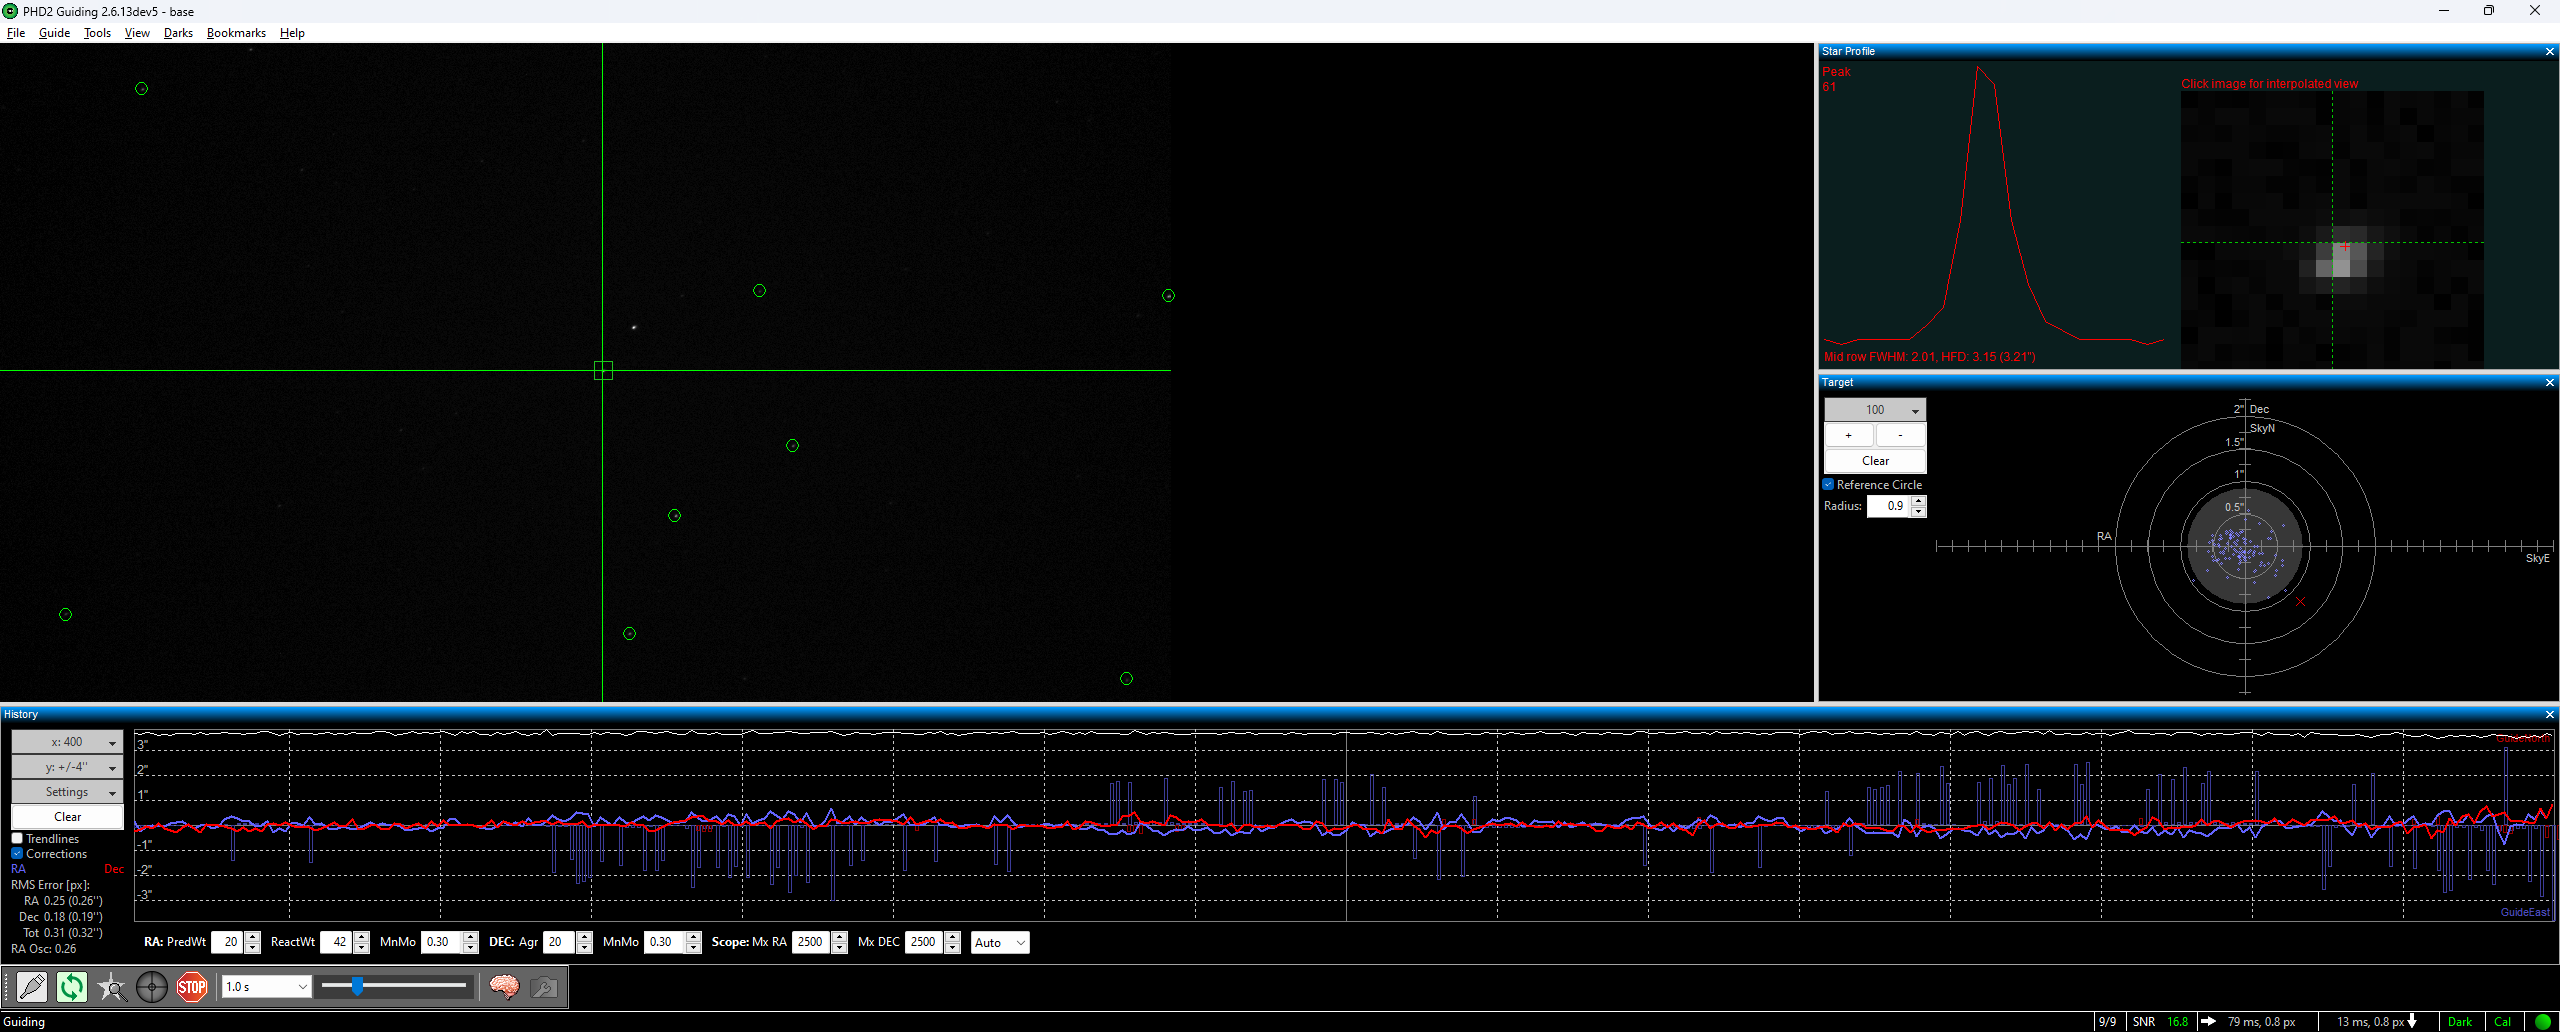Screen dimensions: 2560x1032
Task: Uncheck the Corrections checkbox
Action: (x=17, y=854)
